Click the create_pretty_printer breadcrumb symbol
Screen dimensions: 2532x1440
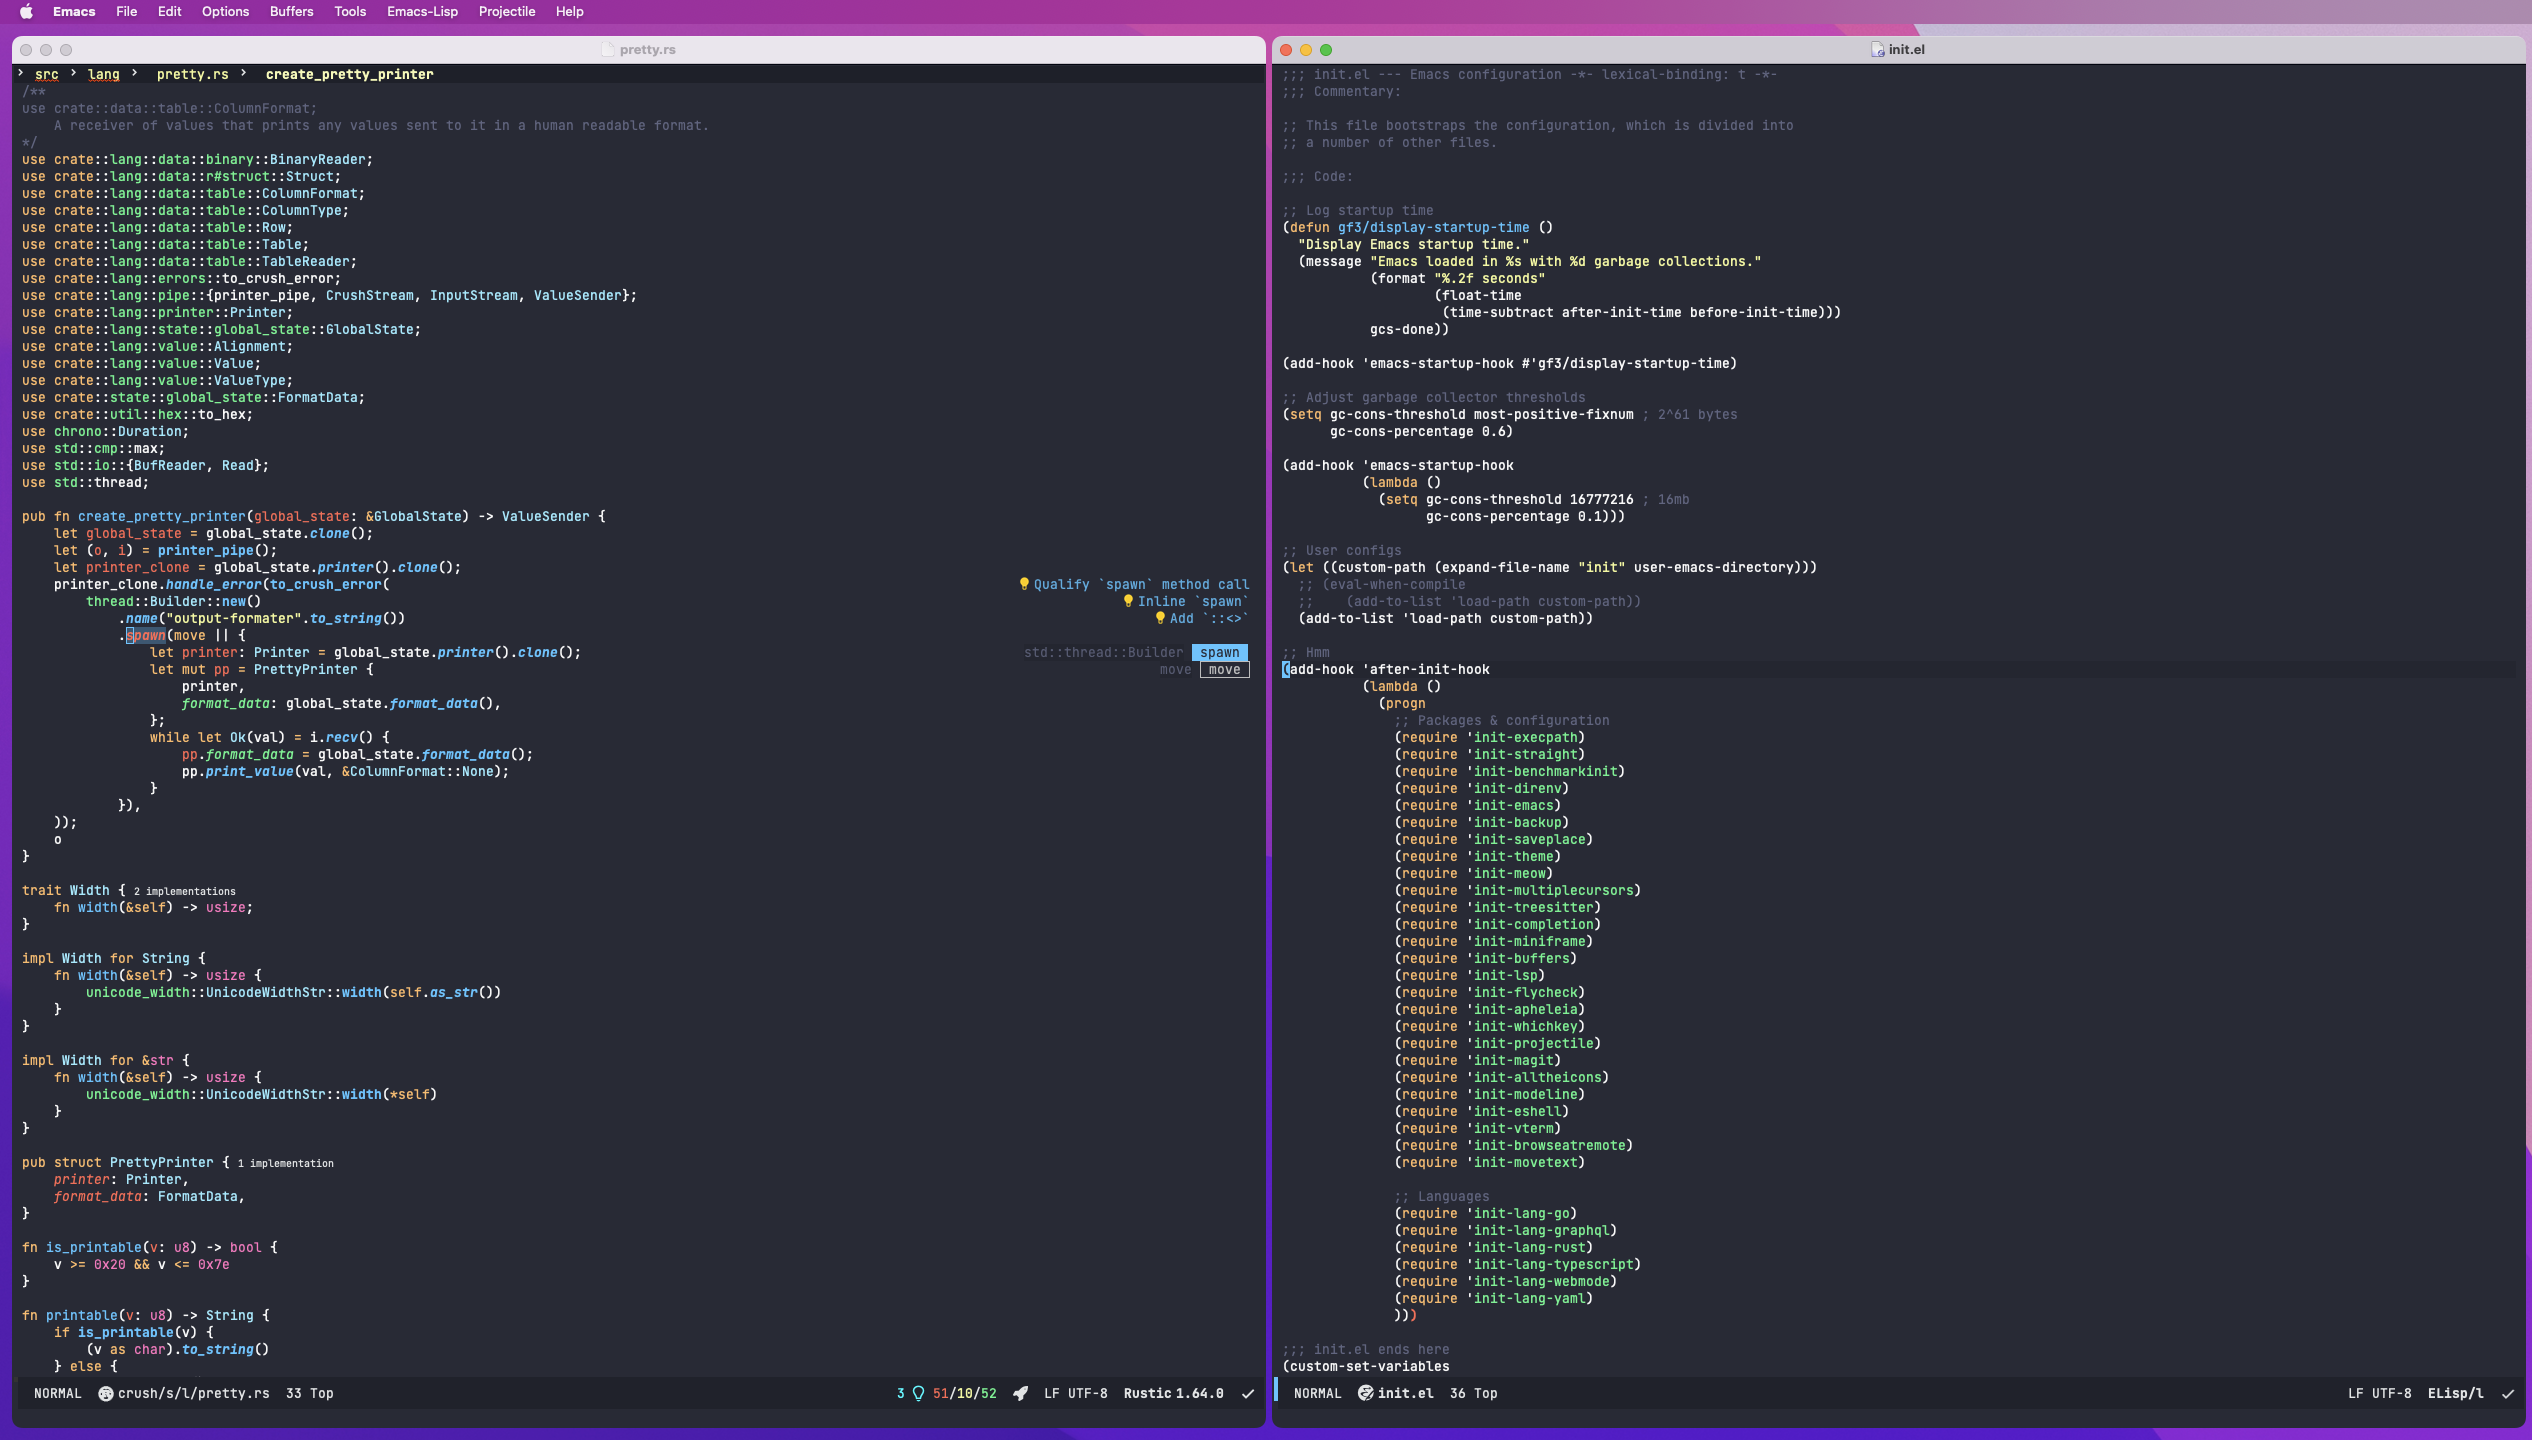point(349,74)
